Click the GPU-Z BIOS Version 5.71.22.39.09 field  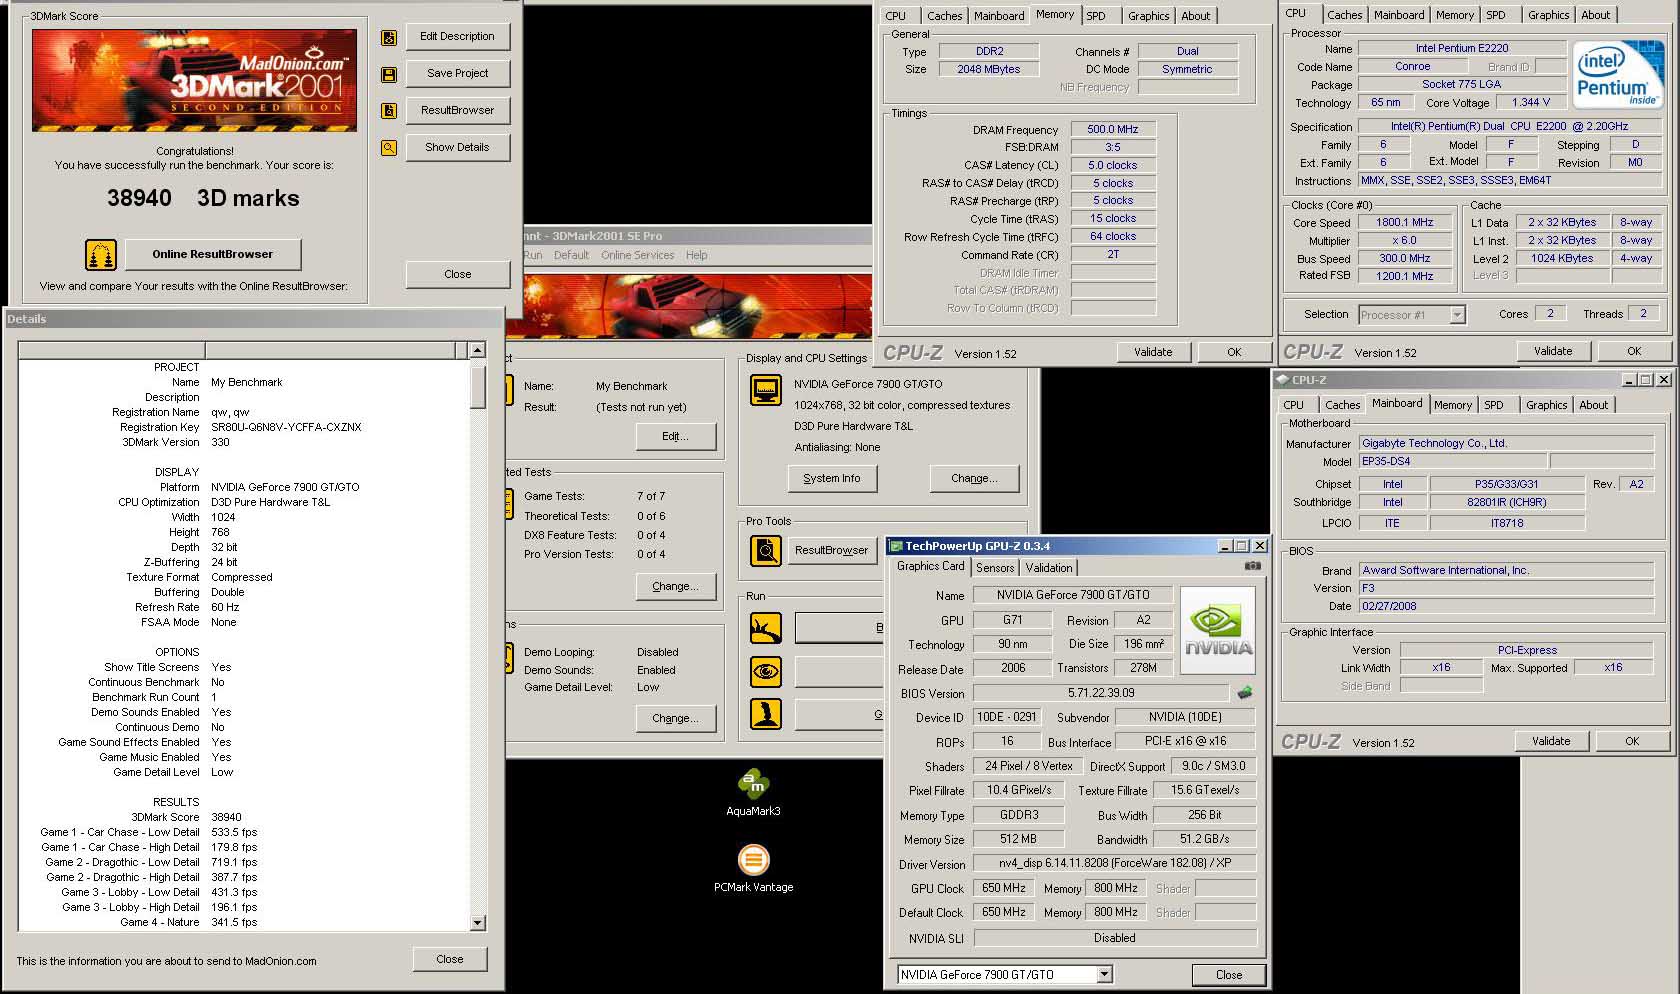(x=1101, y=693)
